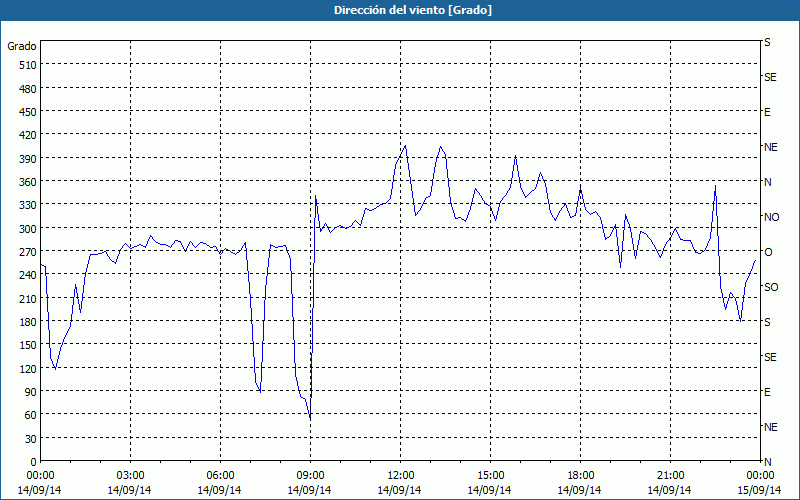Click the wind line's lowest dip near 09:00

tap(310, 418)
